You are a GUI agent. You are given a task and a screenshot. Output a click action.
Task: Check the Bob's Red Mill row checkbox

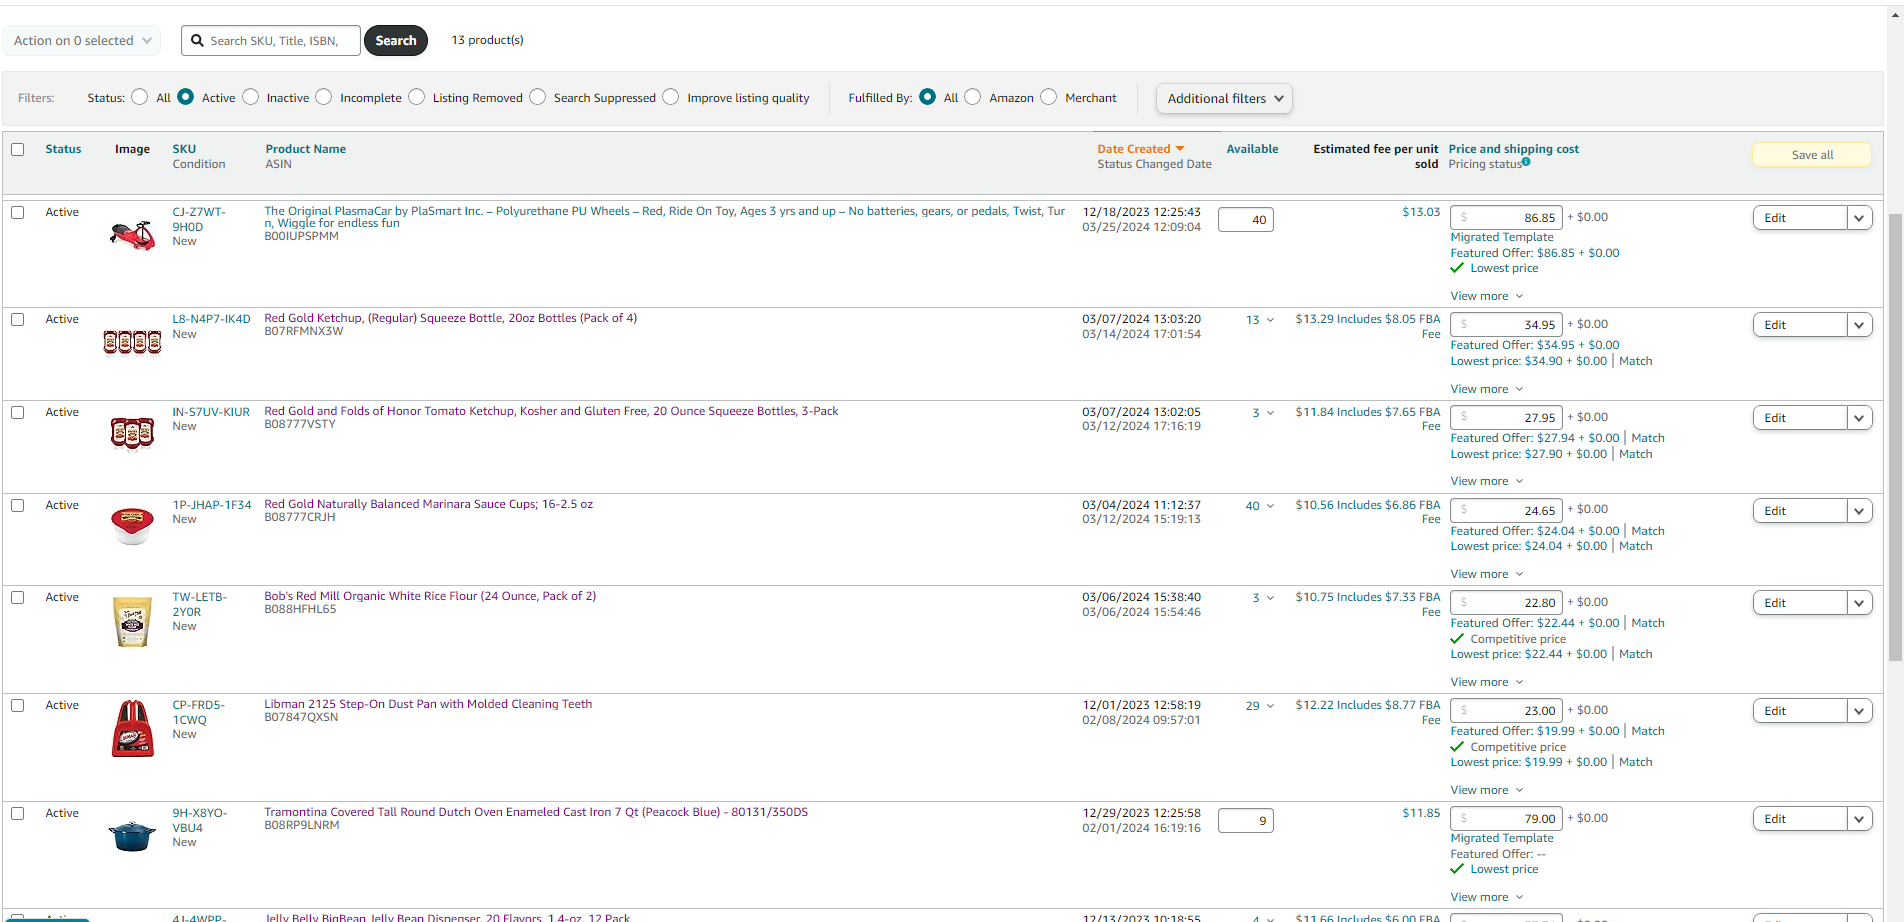[x=17, y=597]
